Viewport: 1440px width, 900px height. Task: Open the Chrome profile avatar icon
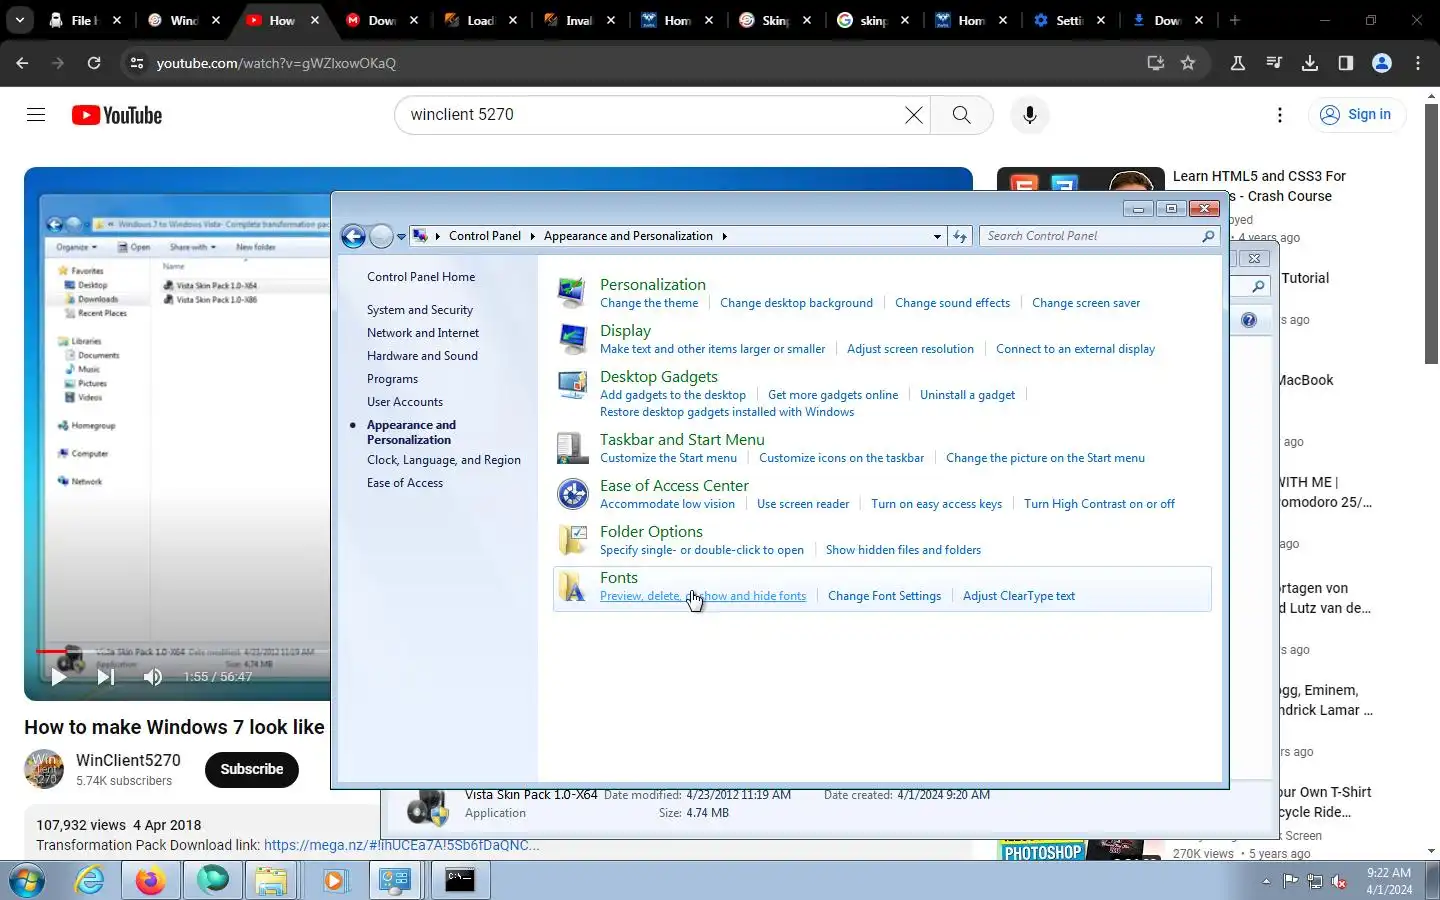tap(1382, 63)
